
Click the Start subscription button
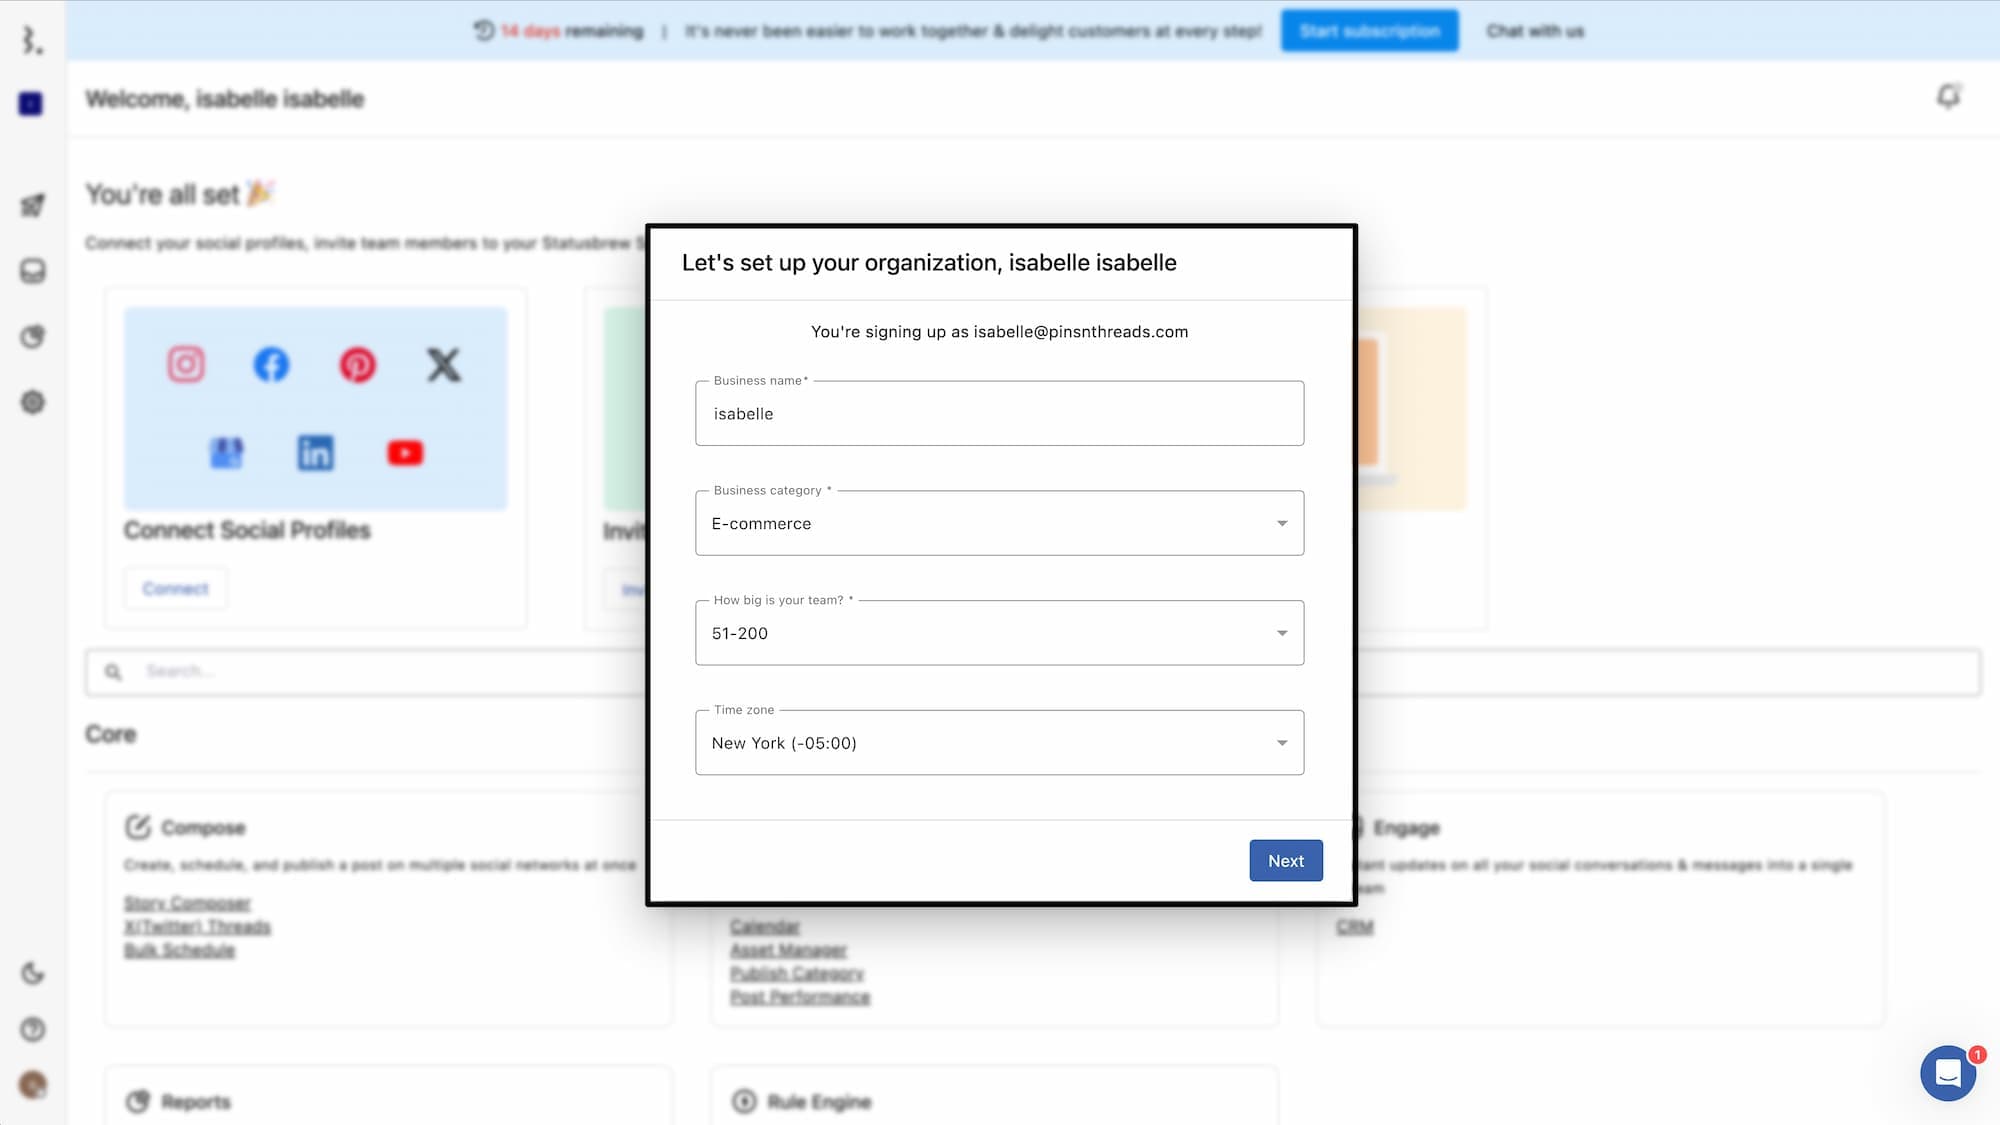(x=1369, y=31)
